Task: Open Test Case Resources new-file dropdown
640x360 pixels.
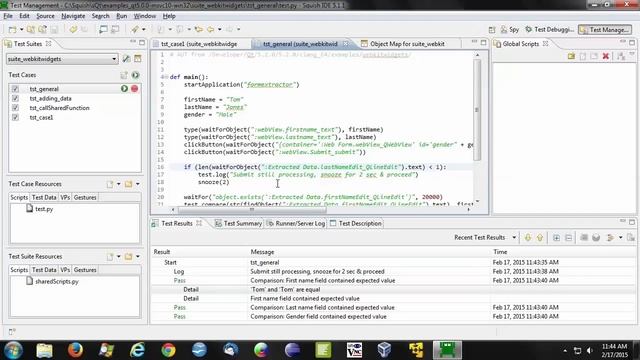Action: pos(119,184)
